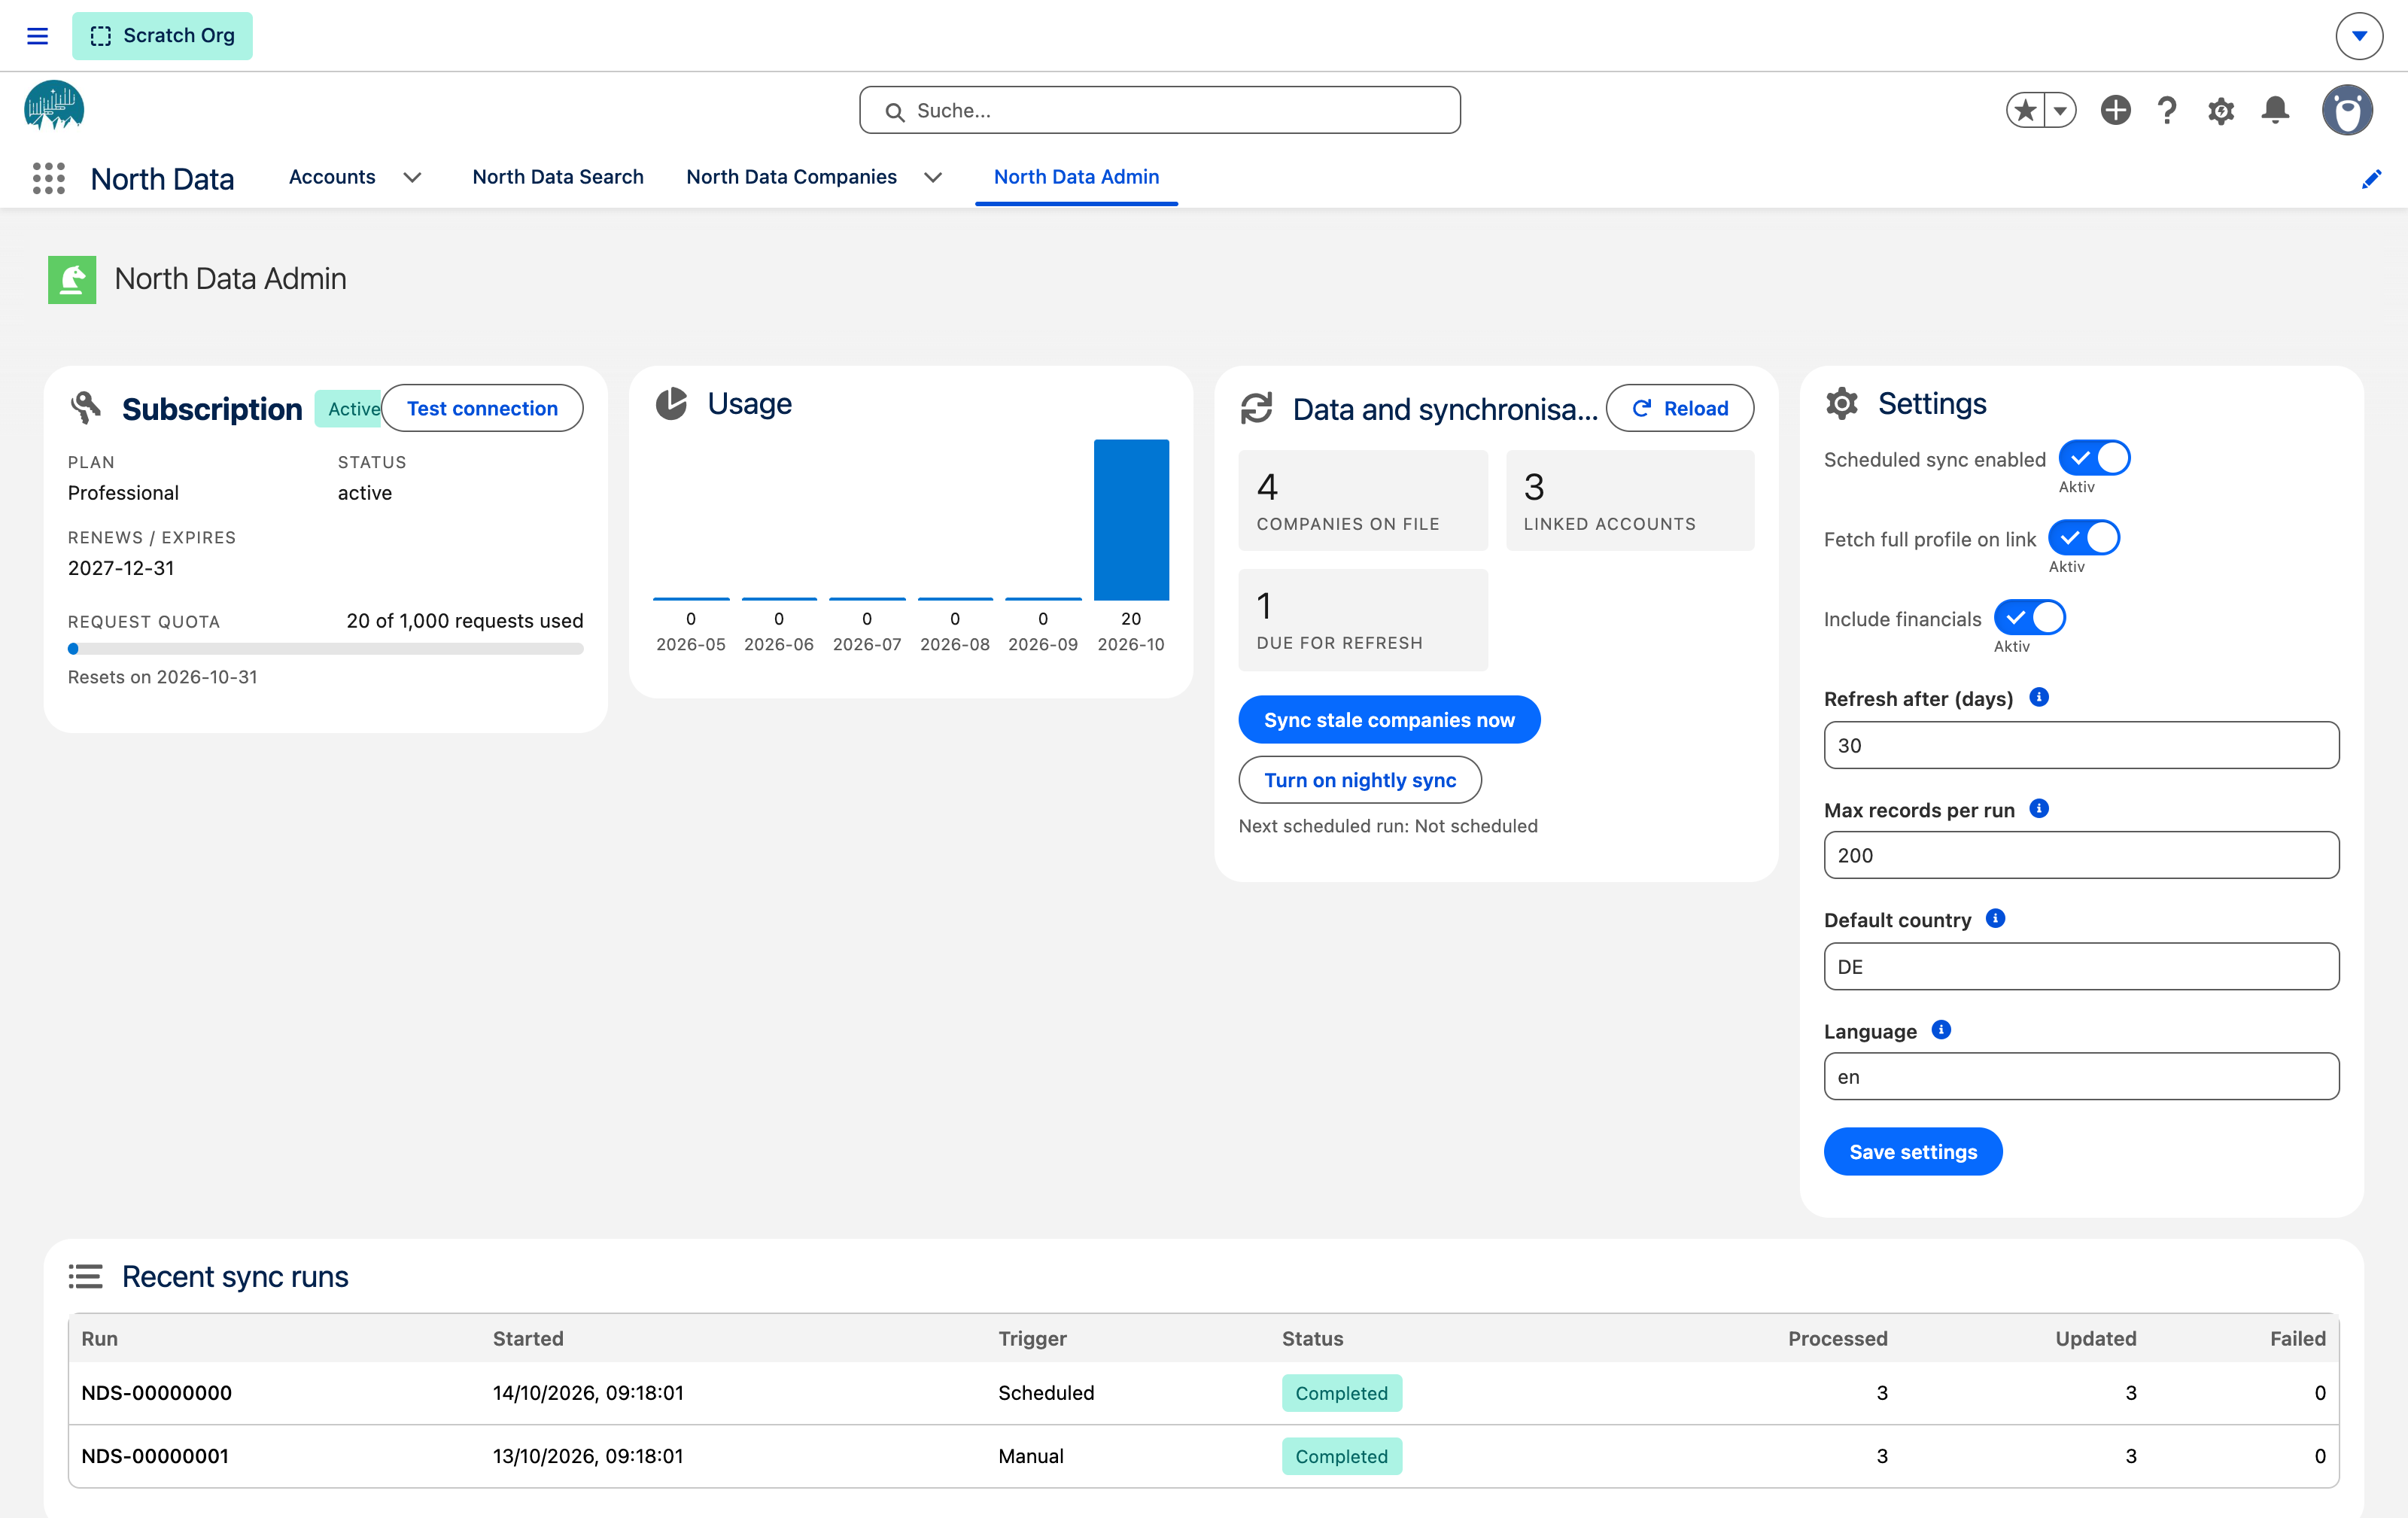Click the info icon beside Refresh after (days)
This screenshot has width=2408, height=1518.
click(x=2039, y=698)
